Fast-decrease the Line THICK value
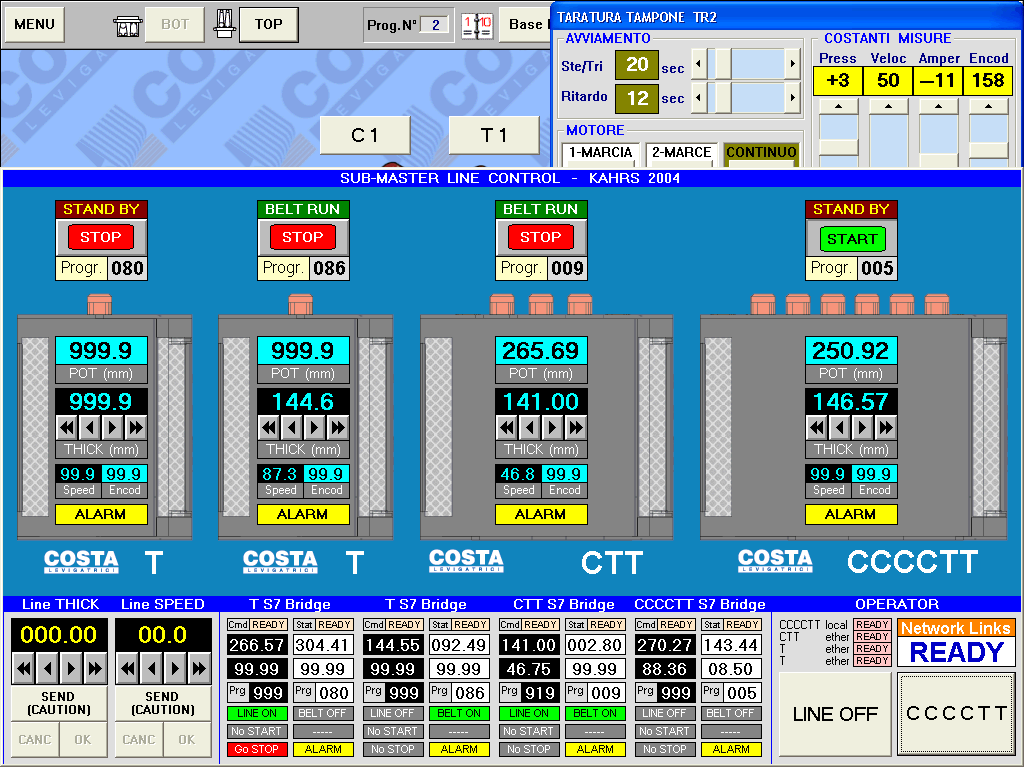Screen dimensions: 1024x767 (24, 668)
